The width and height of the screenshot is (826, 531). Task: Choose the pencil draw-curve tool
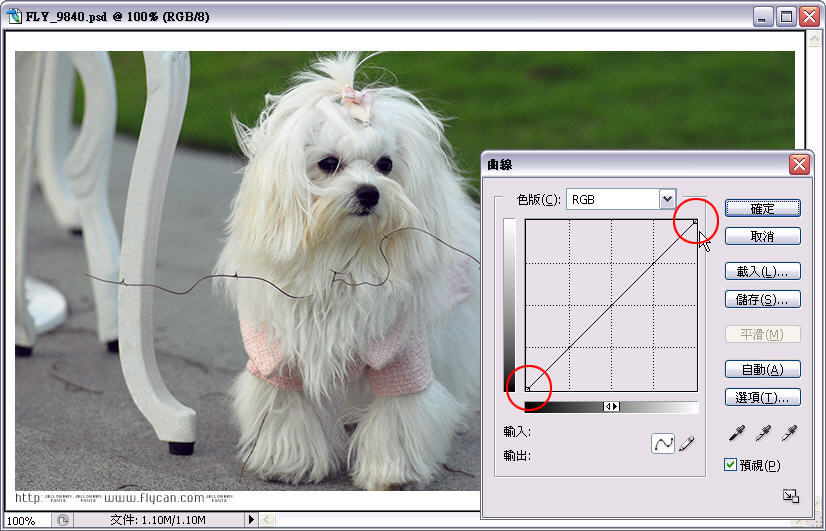[686, 444]
